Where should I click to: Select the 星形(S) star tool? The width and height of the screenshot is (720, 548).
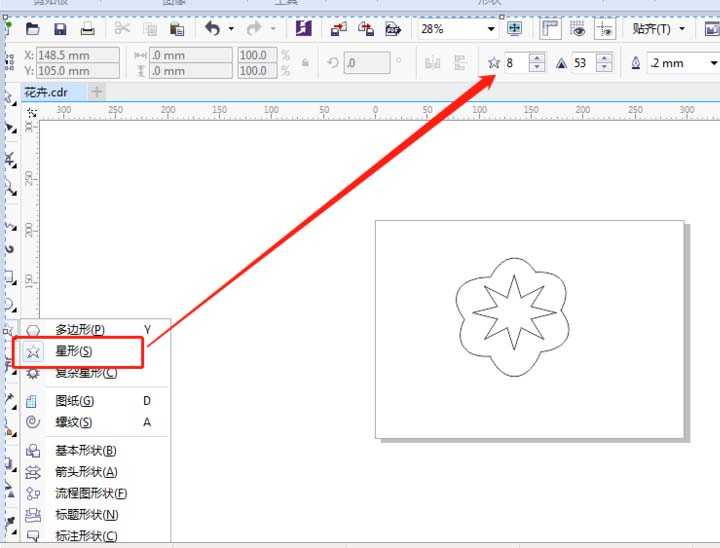coord(74,351)
